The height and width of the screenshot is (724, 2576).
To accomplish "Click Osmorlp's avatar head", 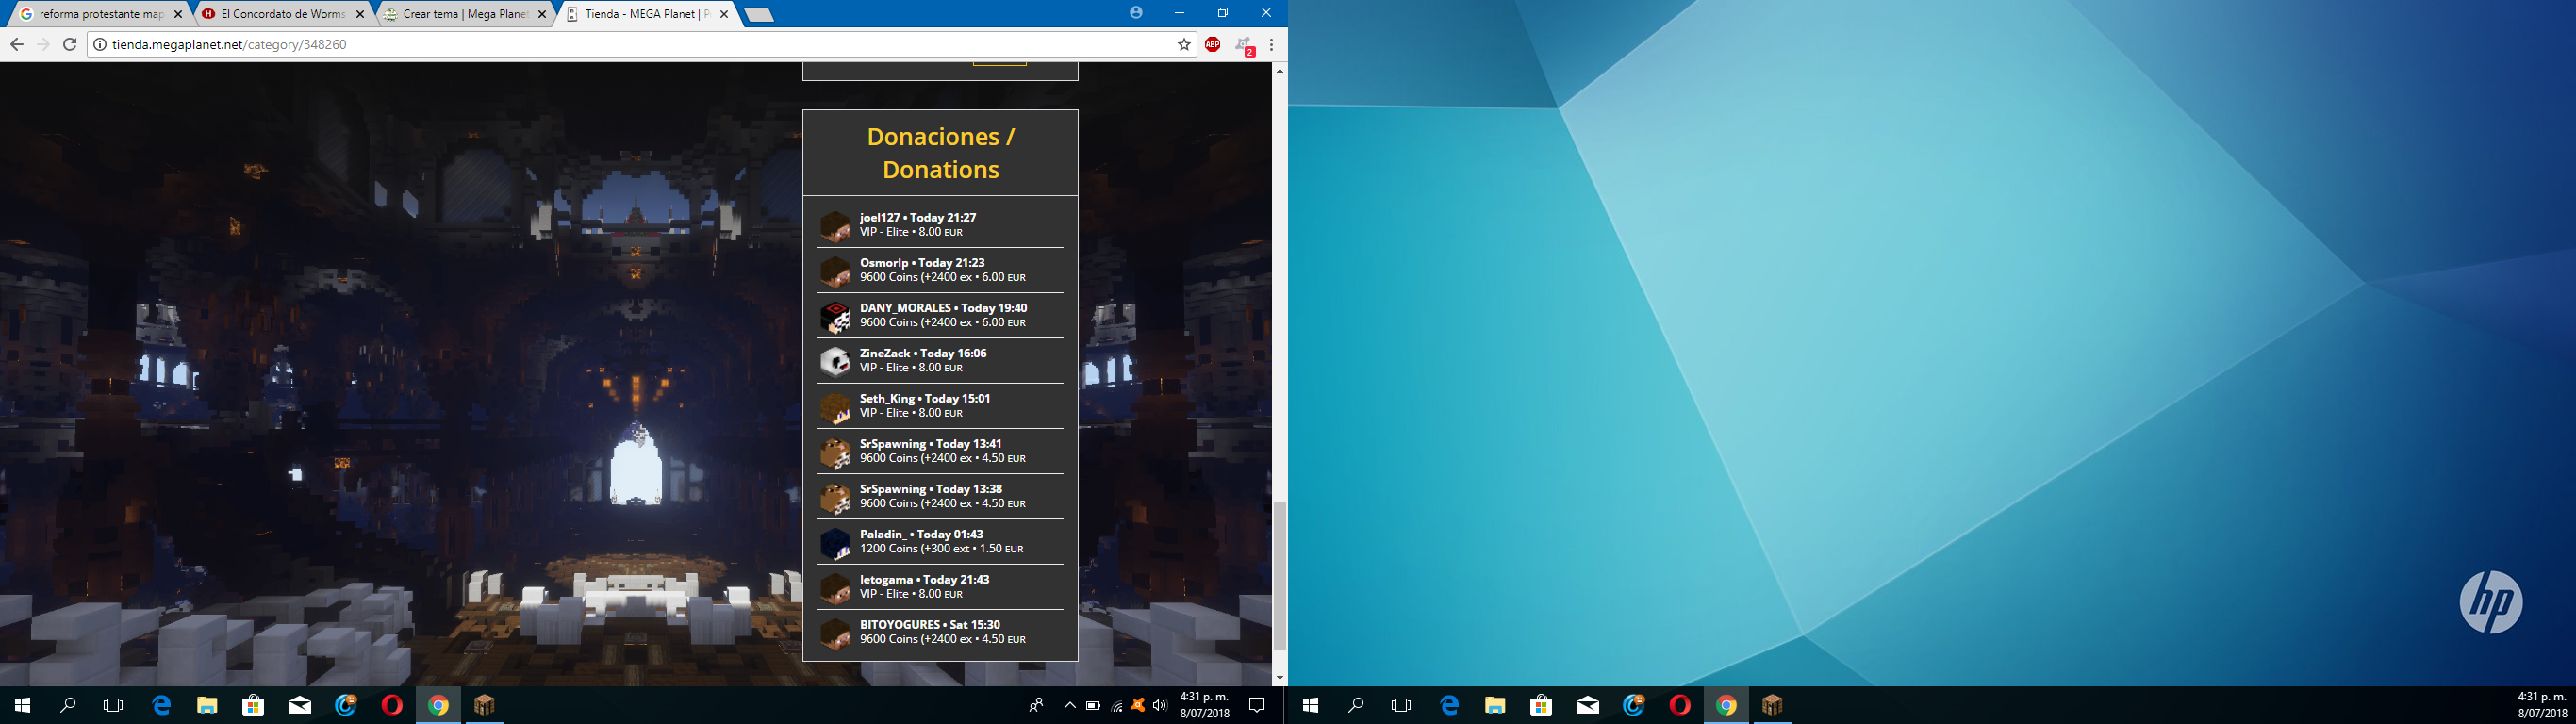I will tap(835, 271).
